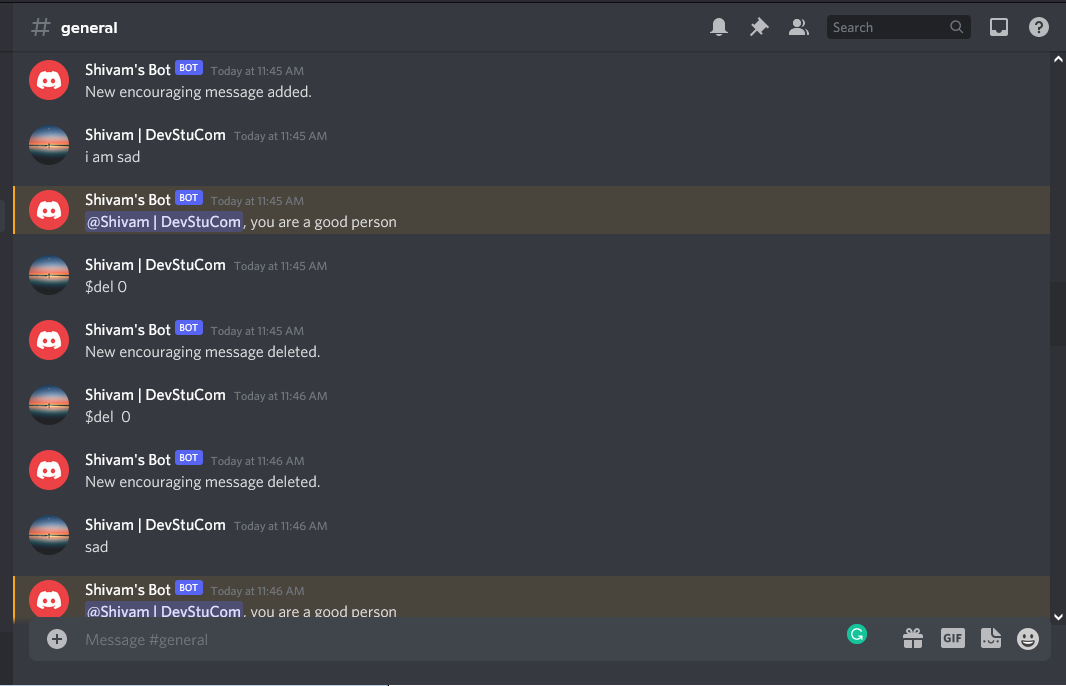1066x686 pixels.
Task: Open the help question mark icon
Action: [x=1039, y=27]
